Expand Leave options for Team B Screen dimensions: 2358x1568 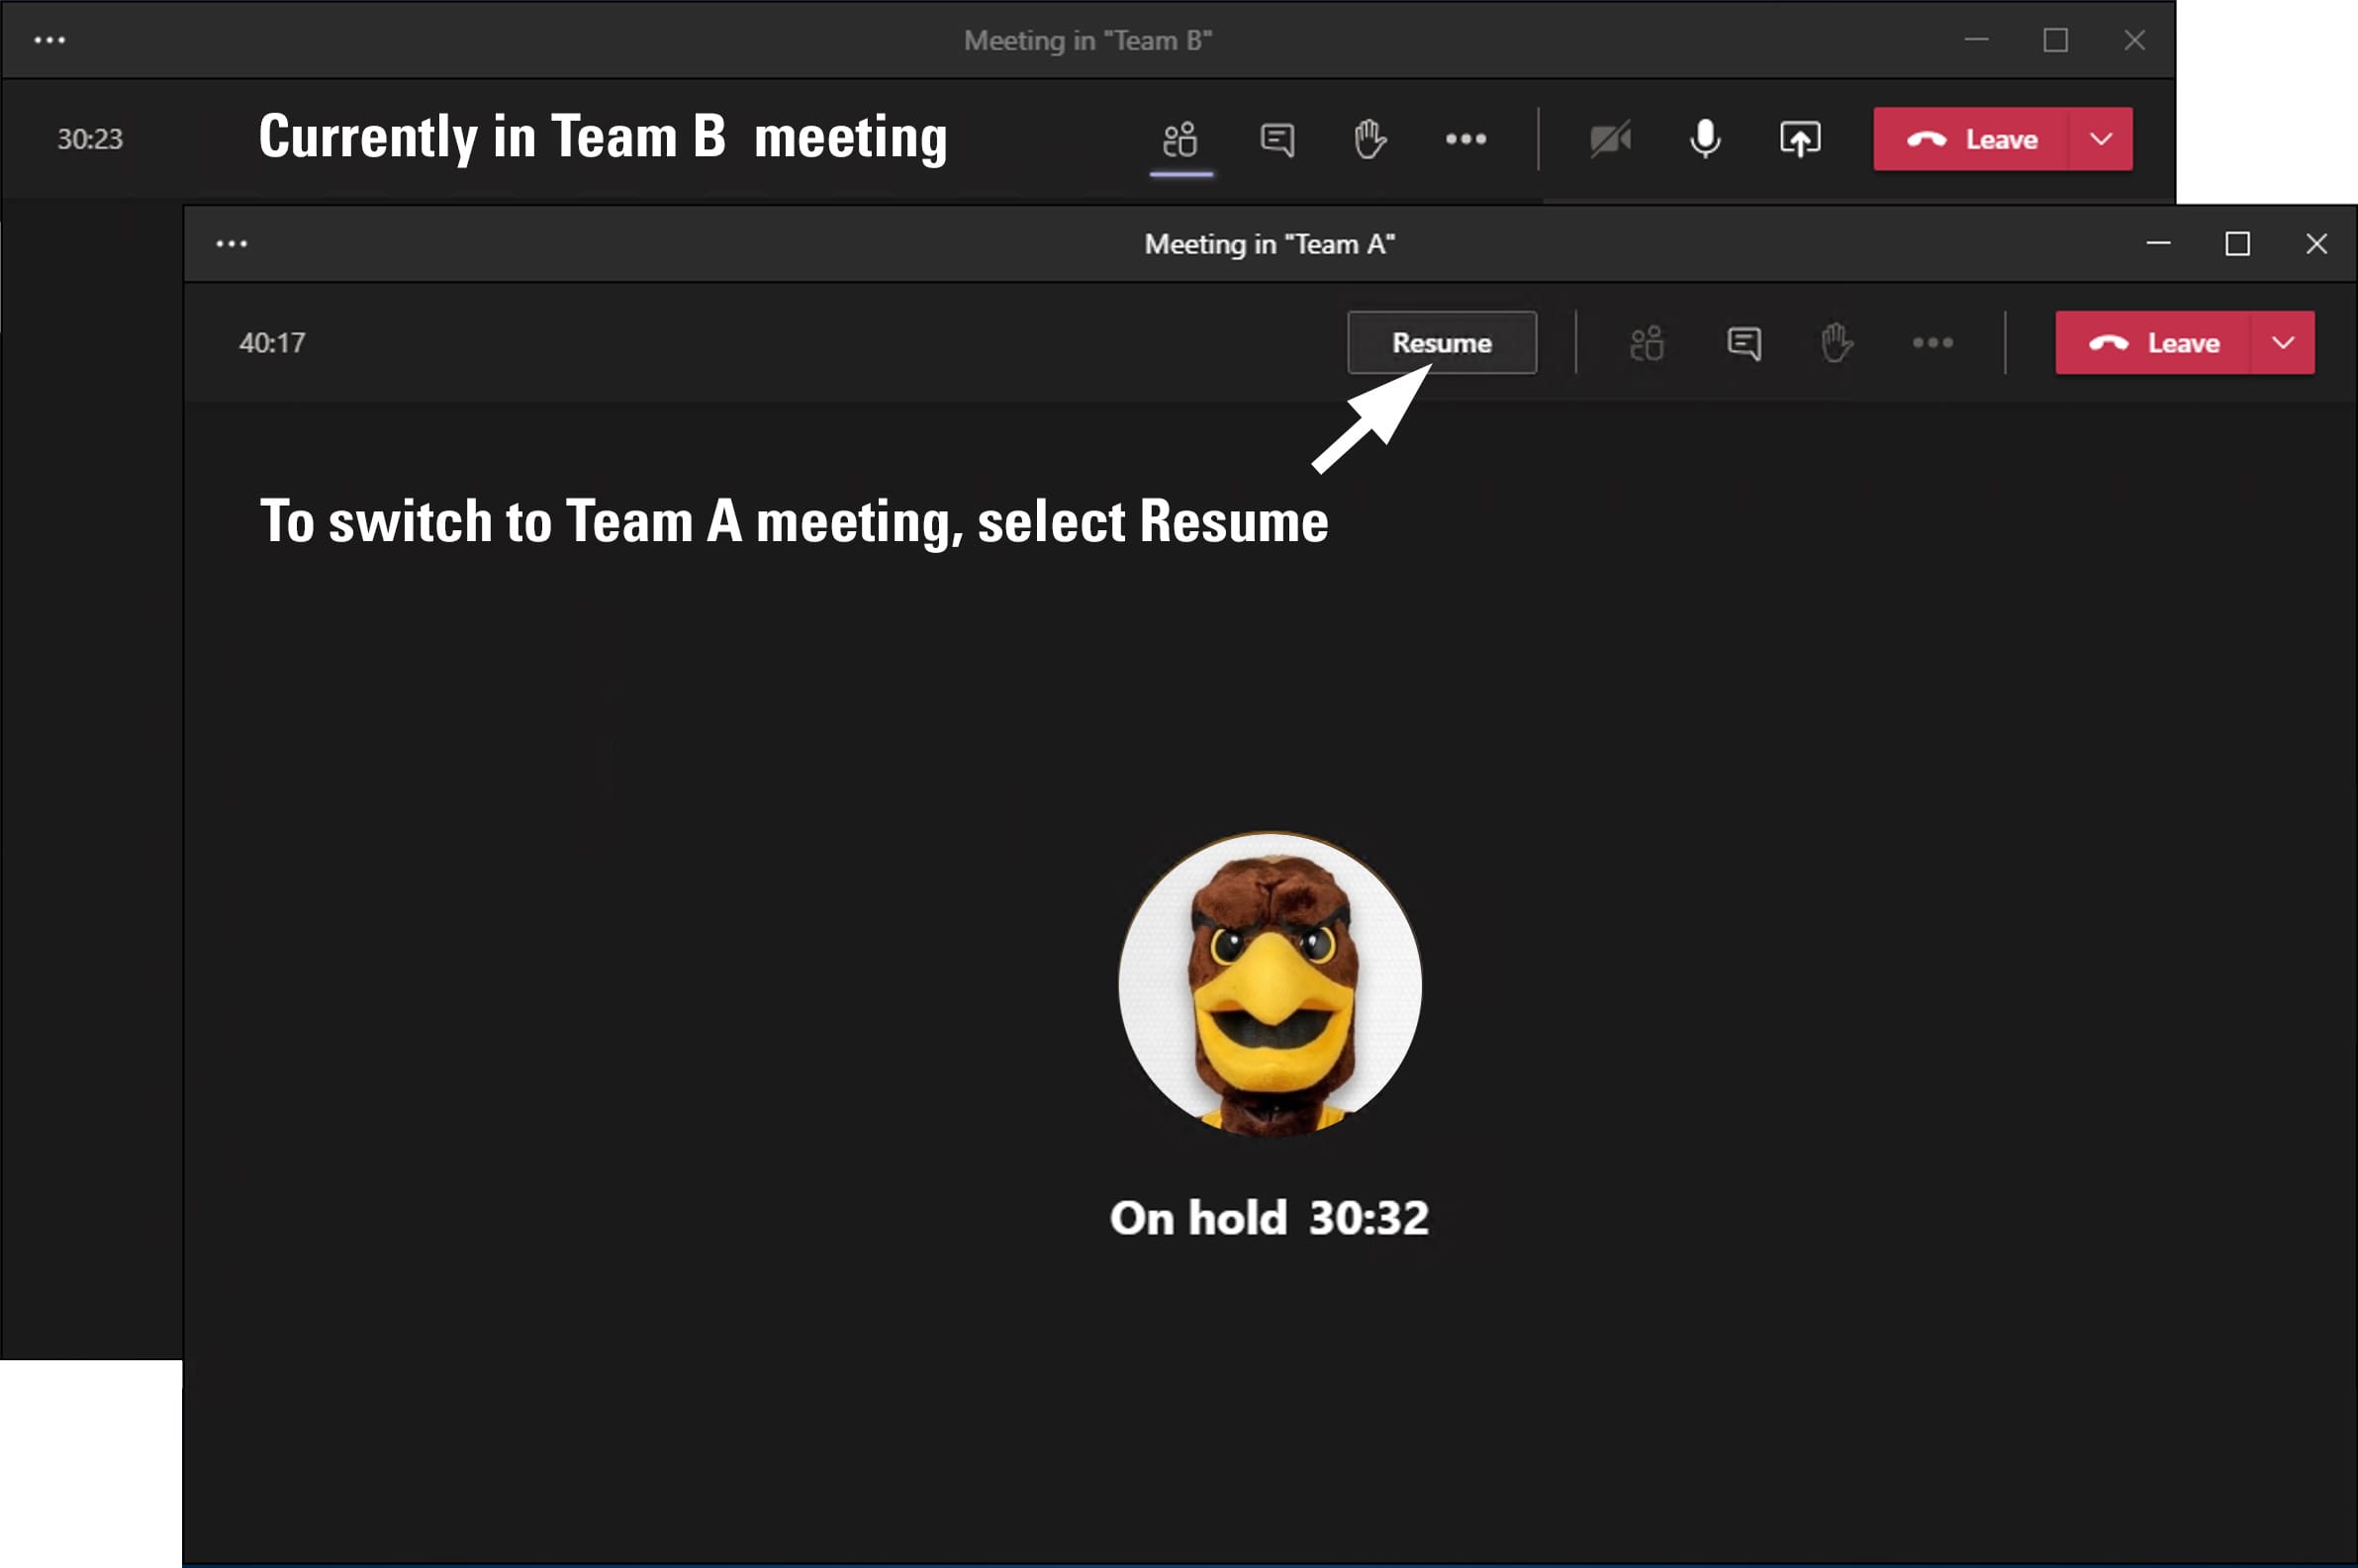[x=2101, y=139]
